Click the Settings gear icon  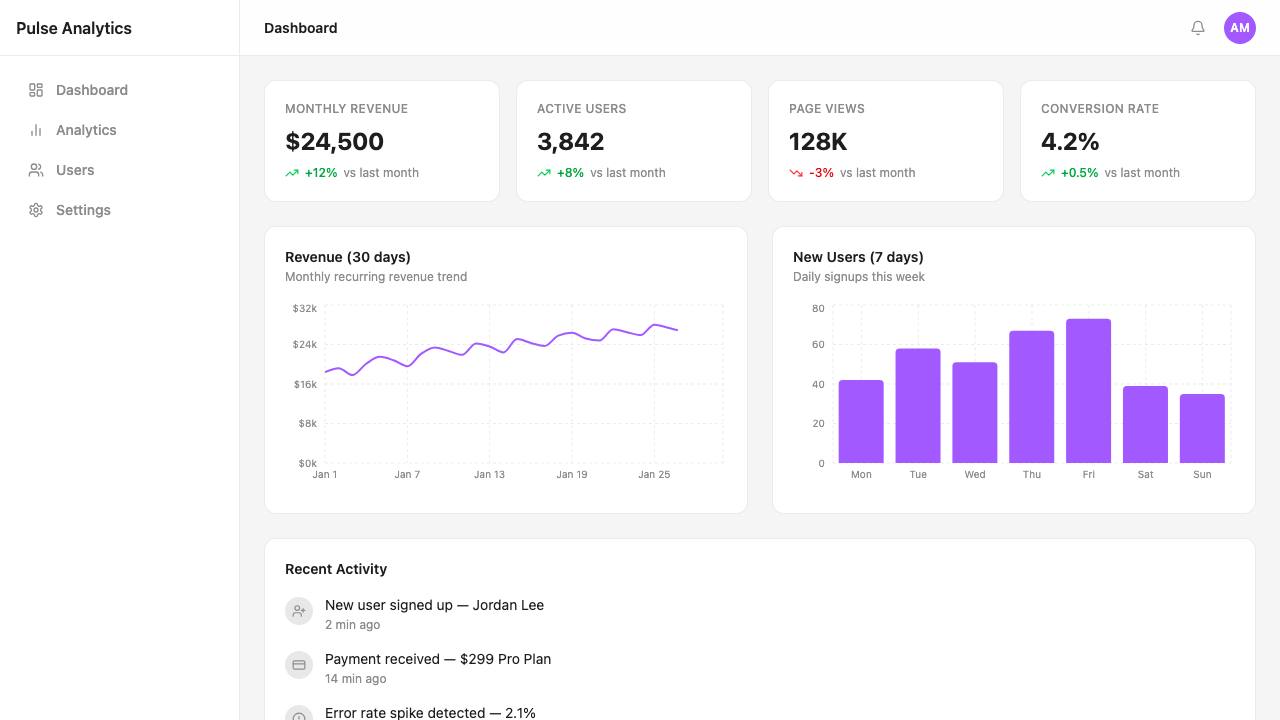[x=36, y=210]
